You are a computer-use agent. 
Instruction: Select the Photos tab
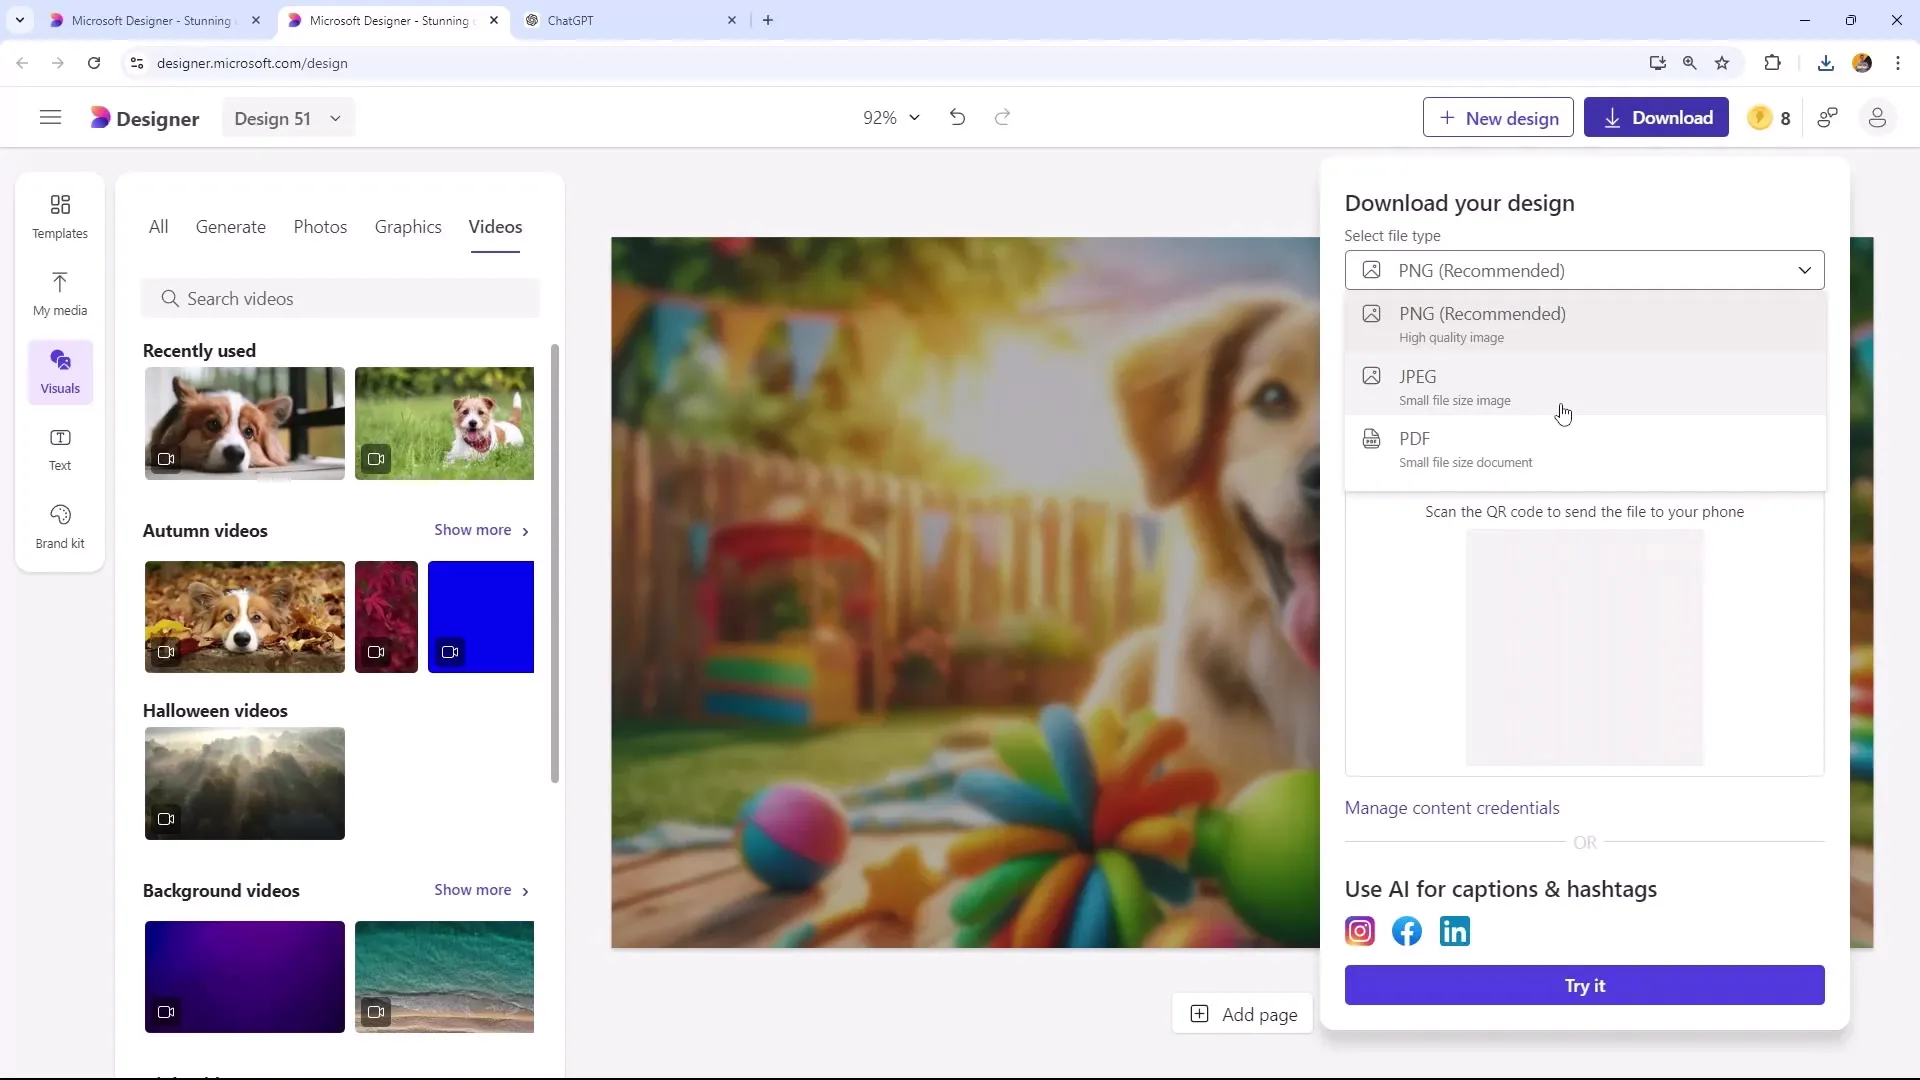[322, 227]
